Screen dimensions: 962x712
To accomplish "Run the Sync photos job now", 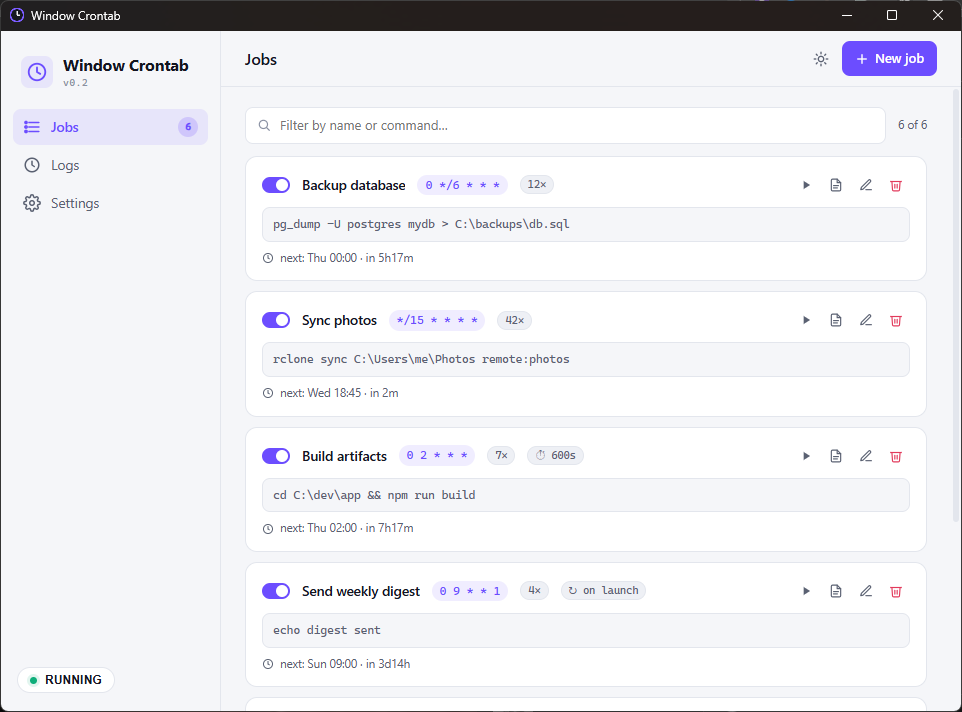I will [x=806, y=320].
